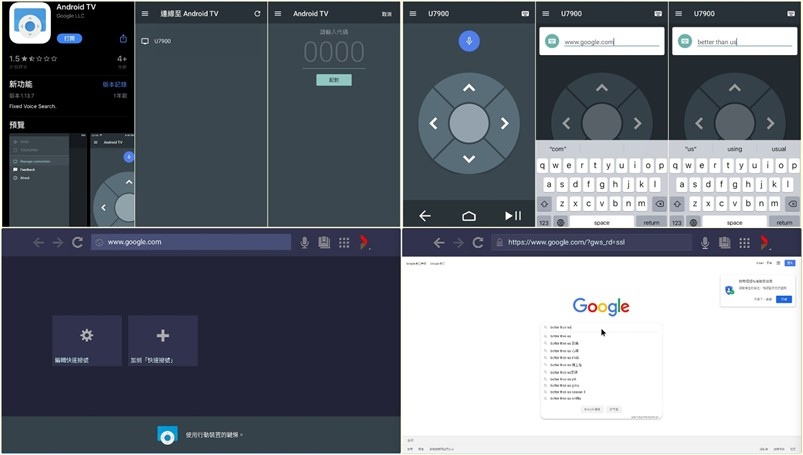Click URL bar showing www.google.com in TV browser
This screenshot has width=803, height=455.
tap(191, 242)
